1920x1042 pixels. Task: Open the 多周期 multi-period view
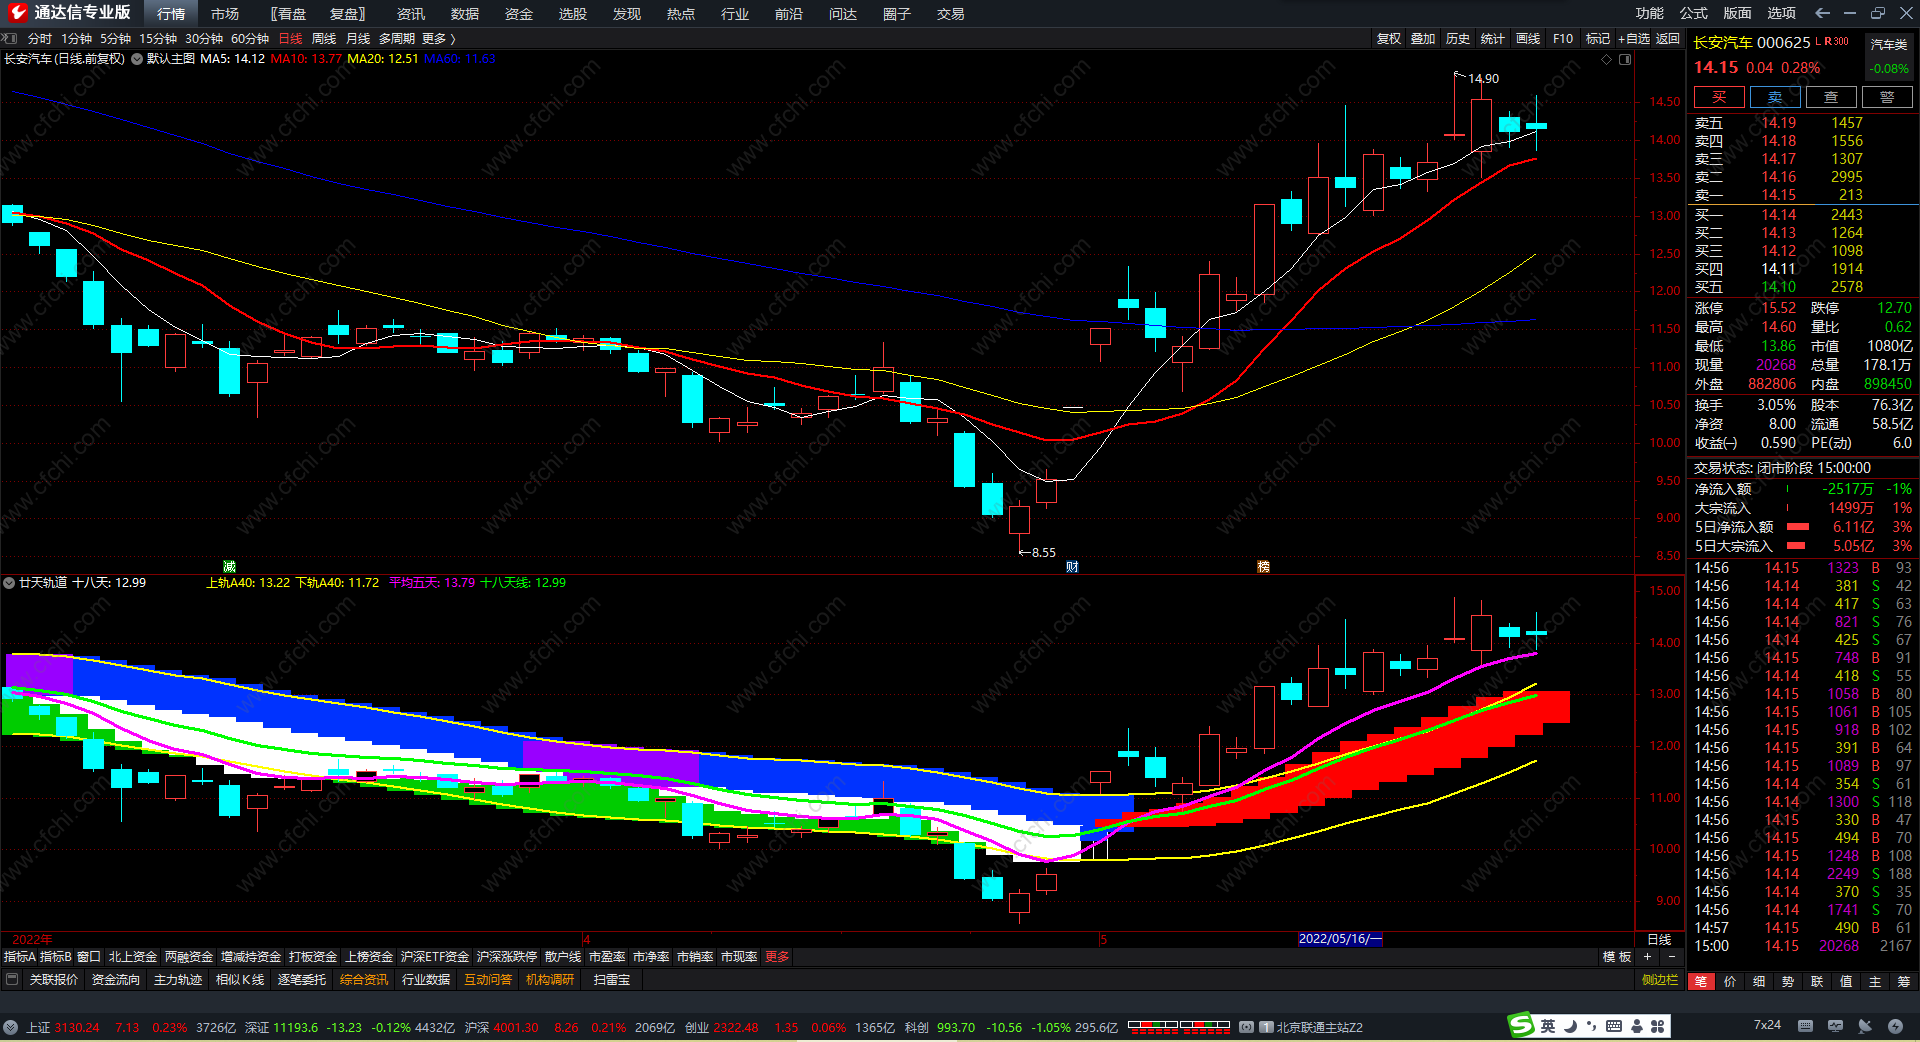(397, 39)
